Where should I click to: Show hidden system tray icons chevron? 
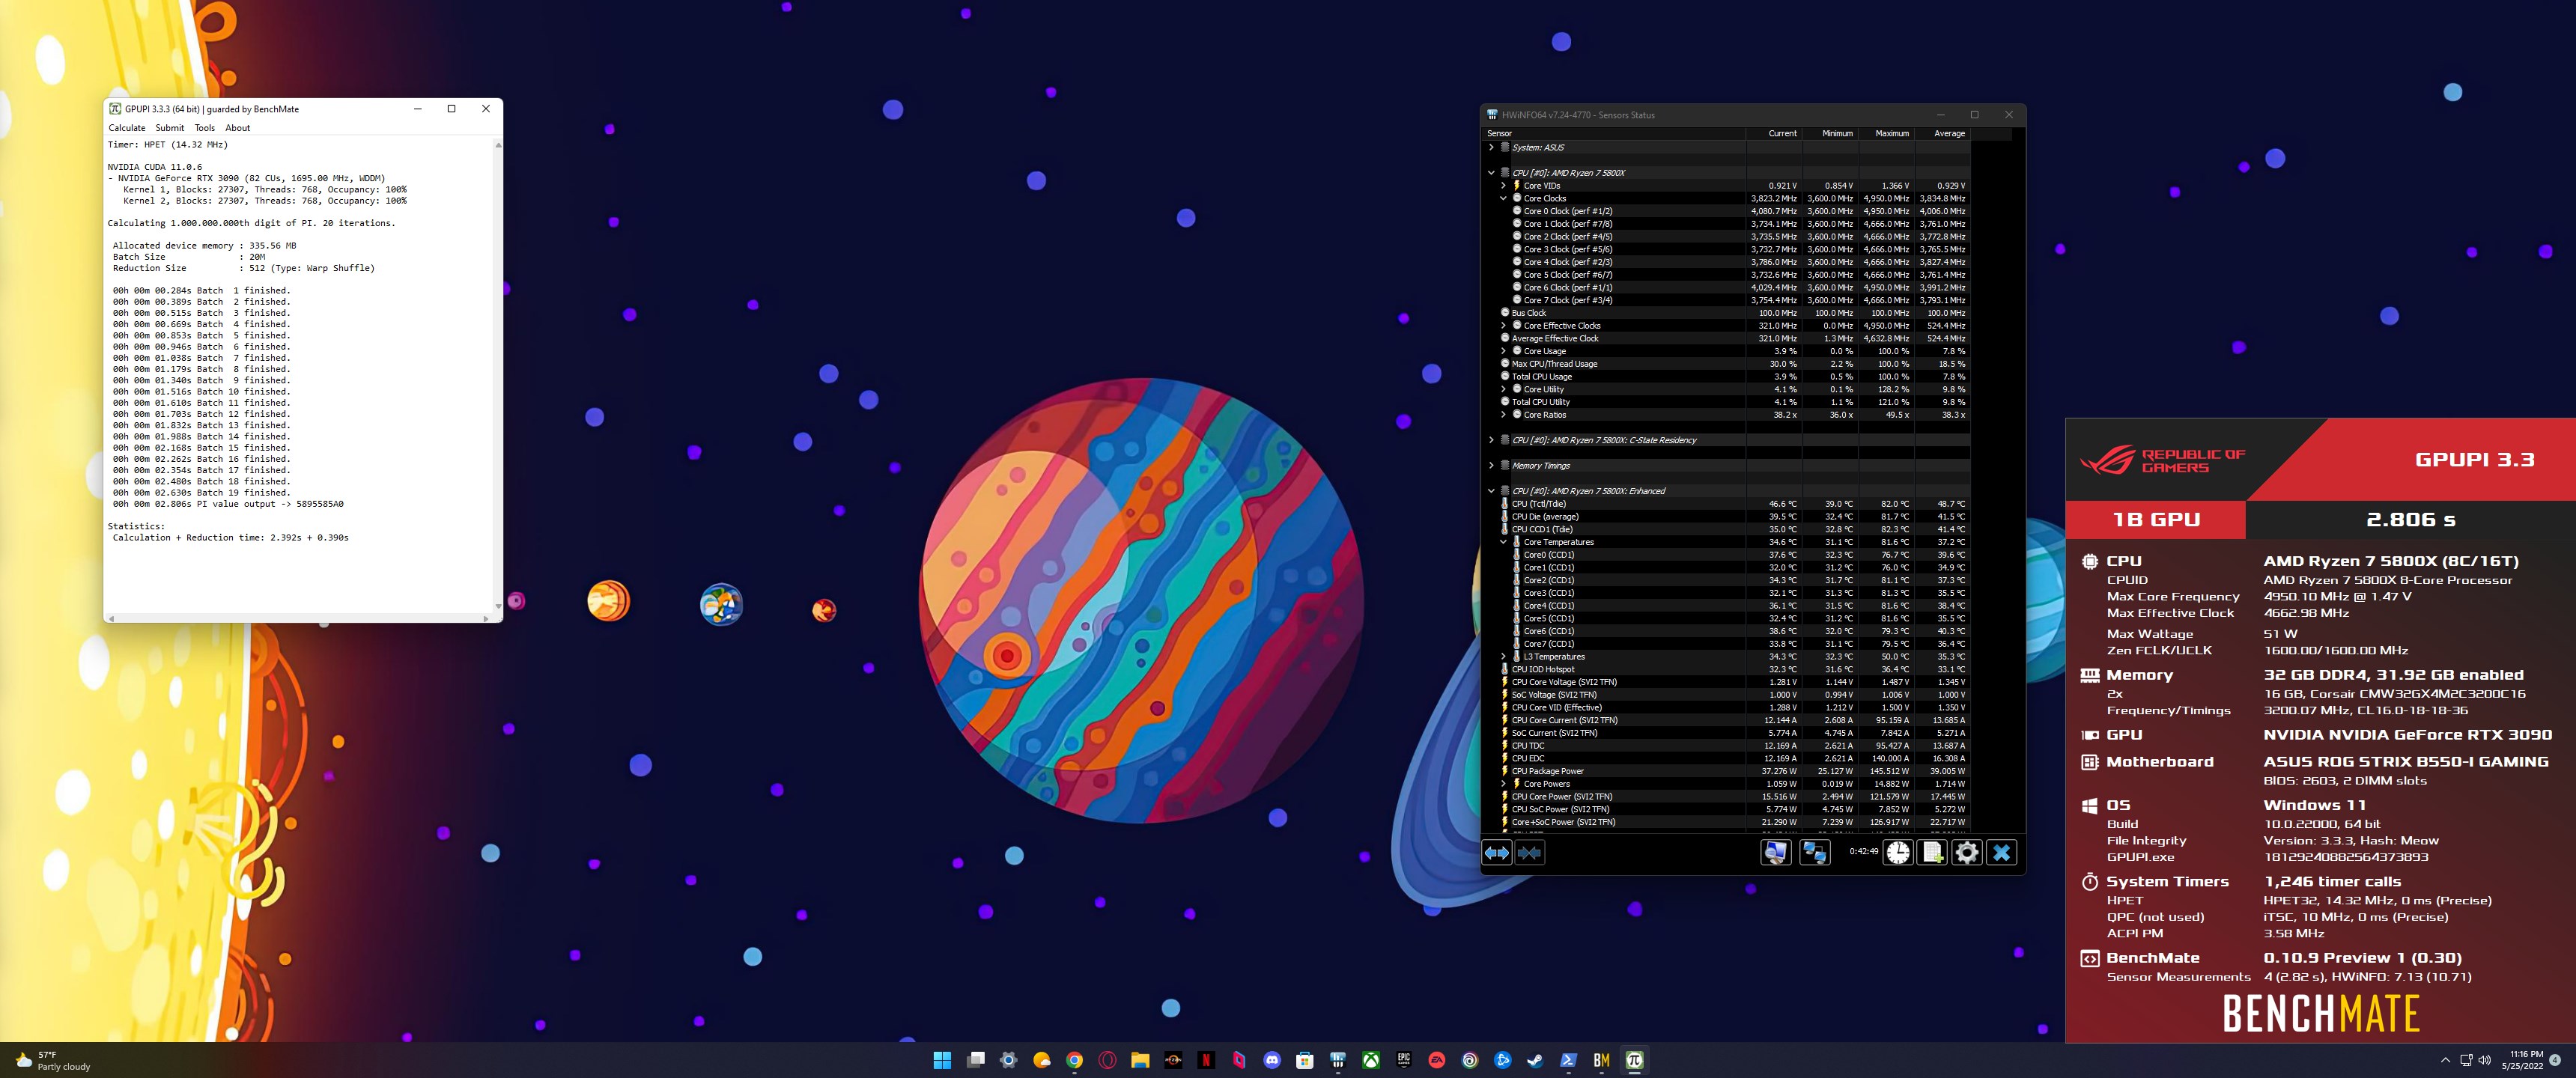[2445, 1060]
